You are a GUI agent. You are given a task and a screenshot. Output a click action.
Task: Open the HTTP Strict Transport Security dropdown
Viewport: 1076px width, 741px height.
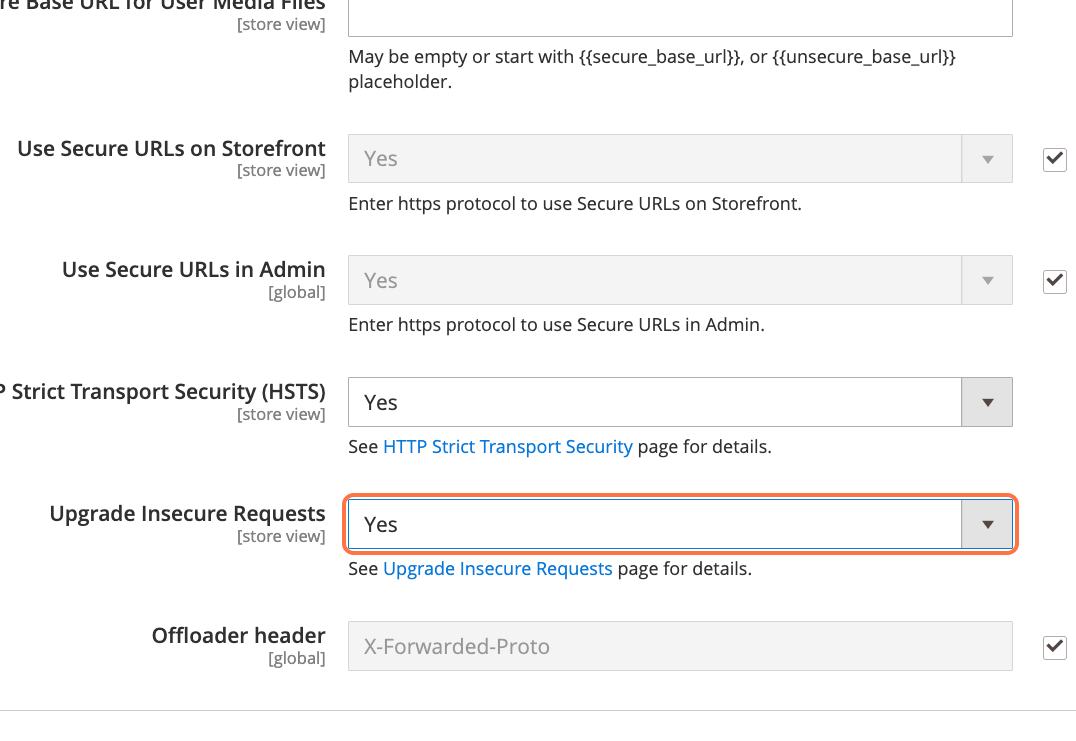(x=986, y=401)
